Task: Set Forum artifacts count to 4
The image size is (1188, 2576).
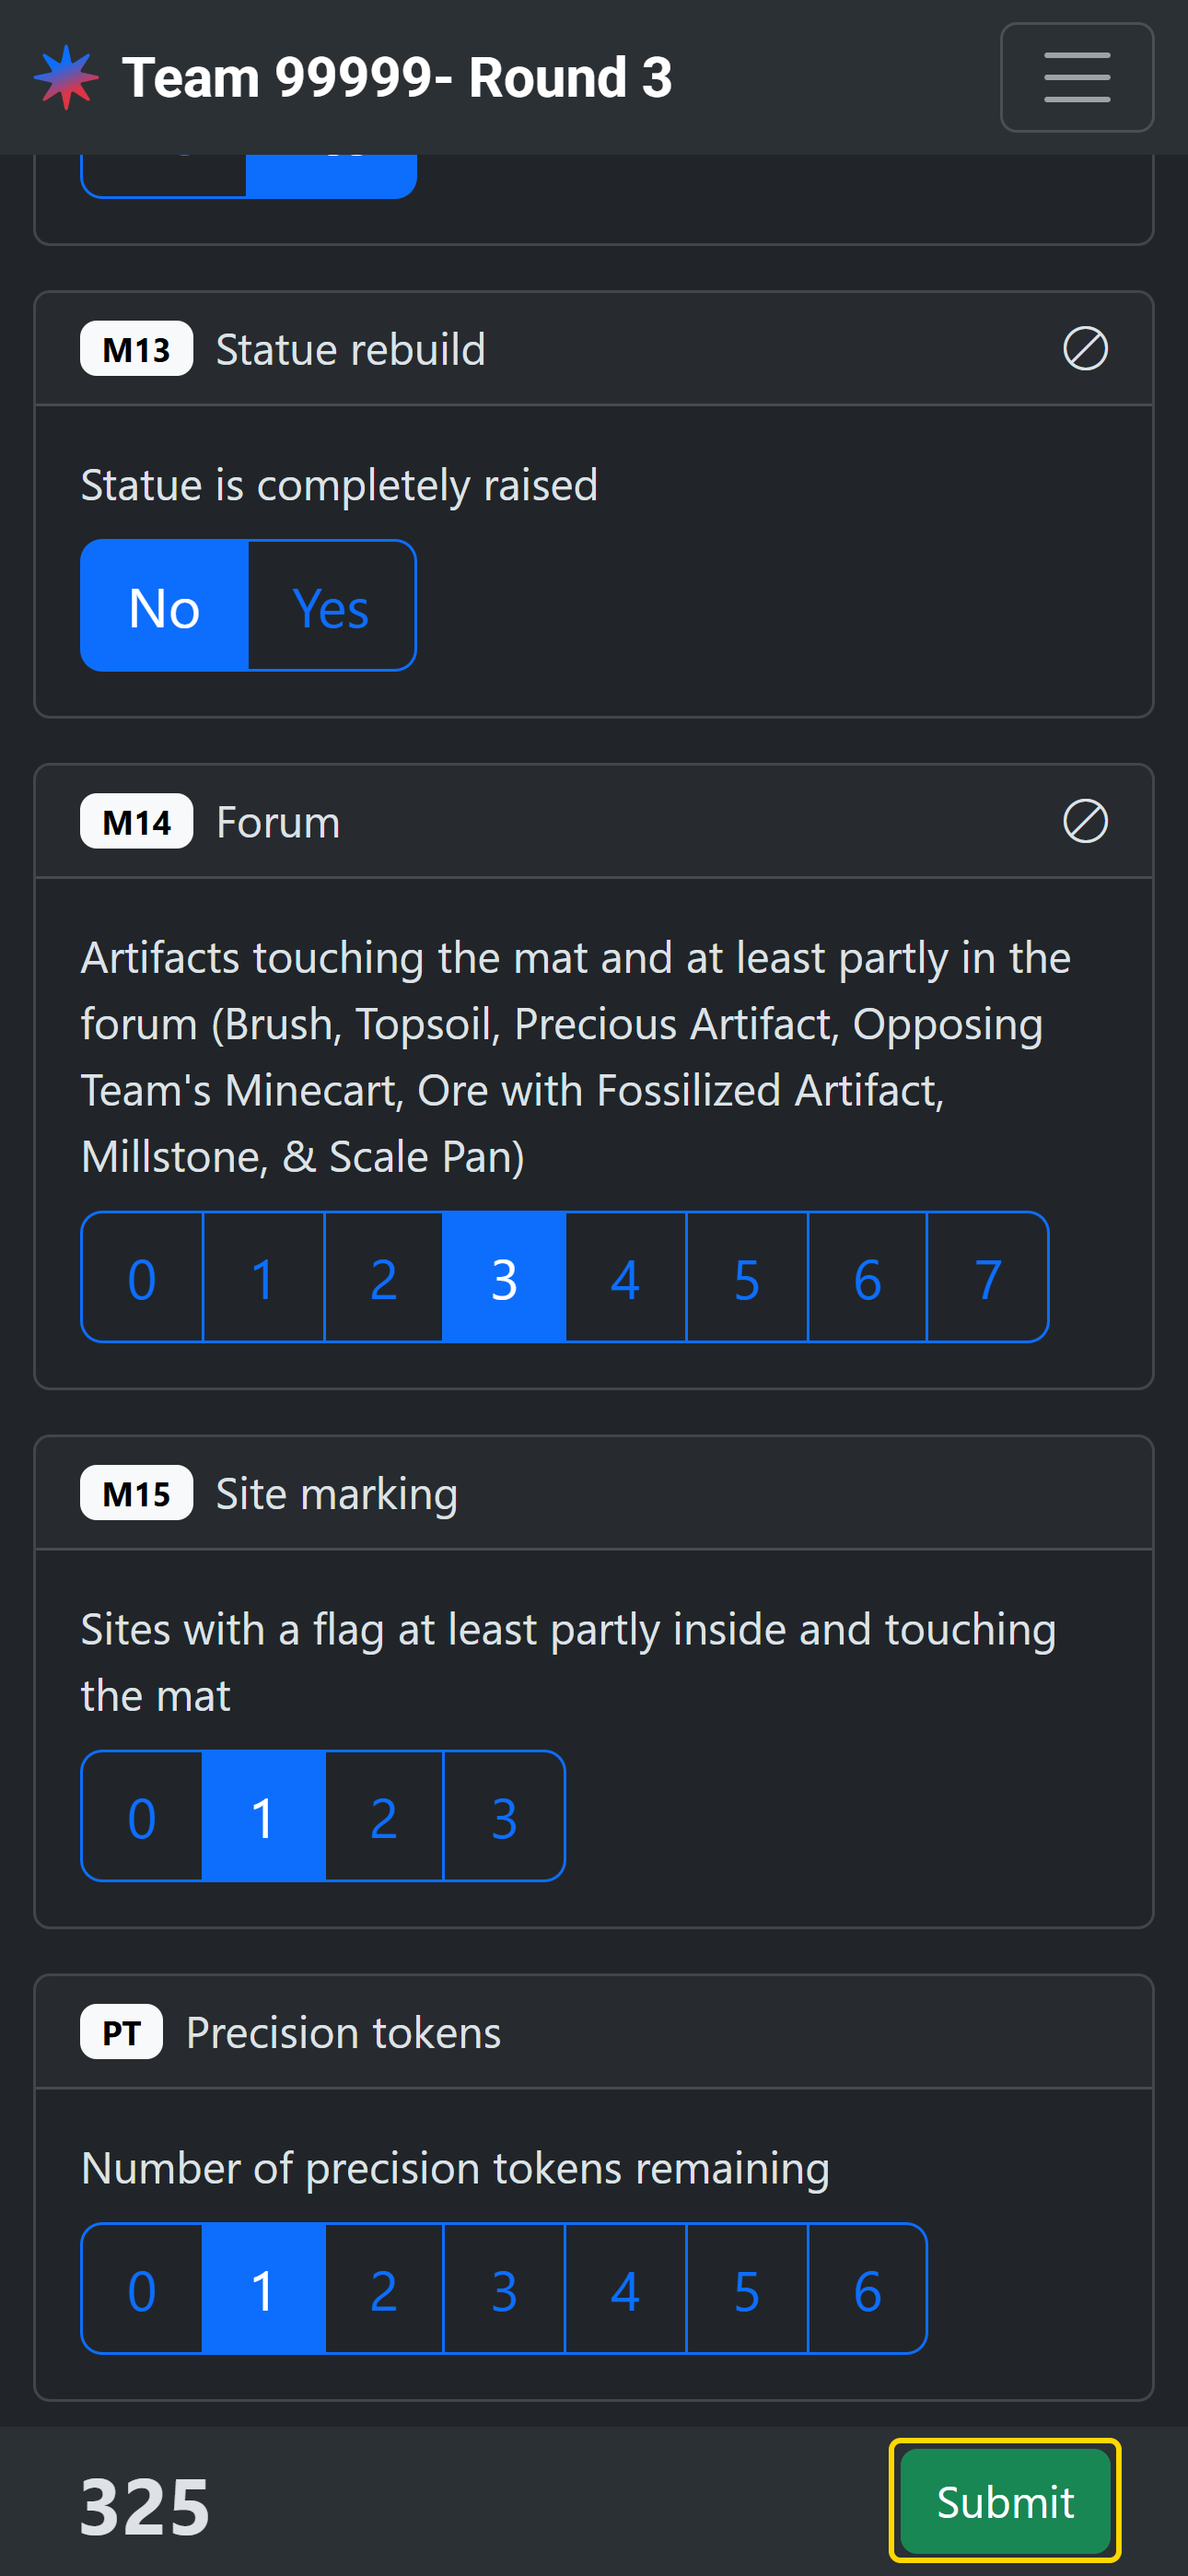Action: (x=626, y=1278)
